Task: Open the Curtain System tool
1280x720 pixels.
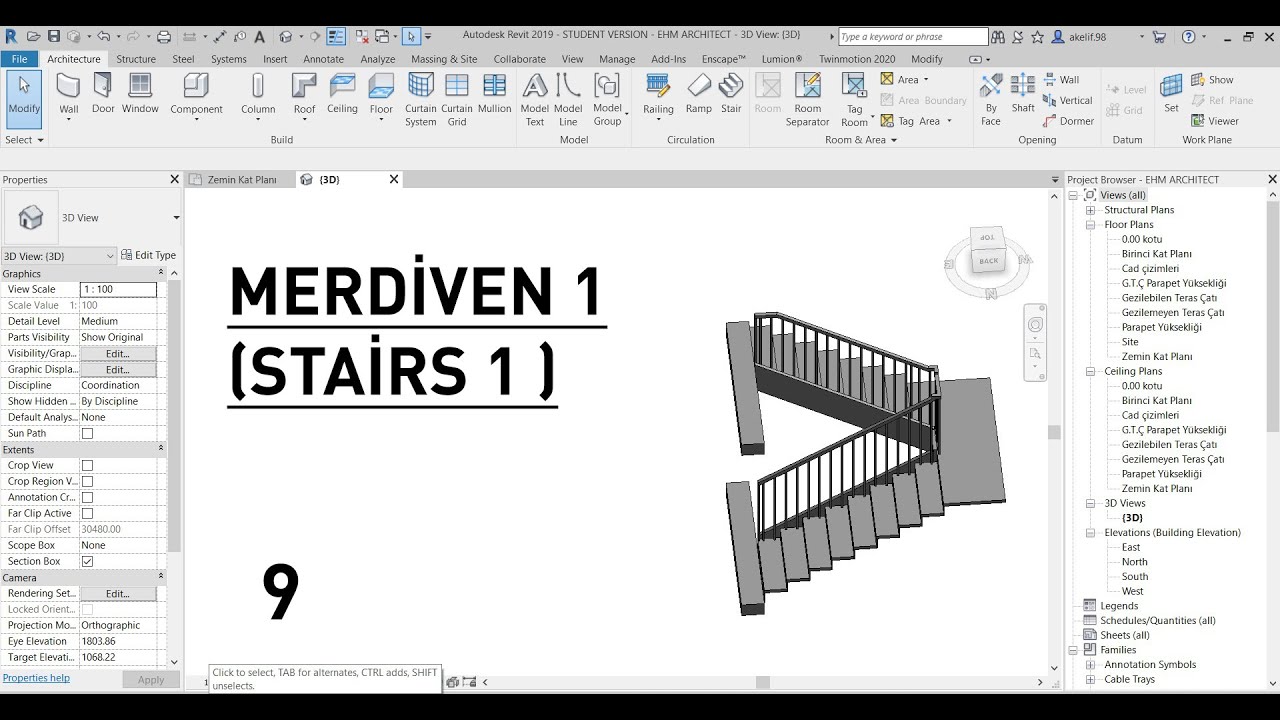Action: point(421,100)
